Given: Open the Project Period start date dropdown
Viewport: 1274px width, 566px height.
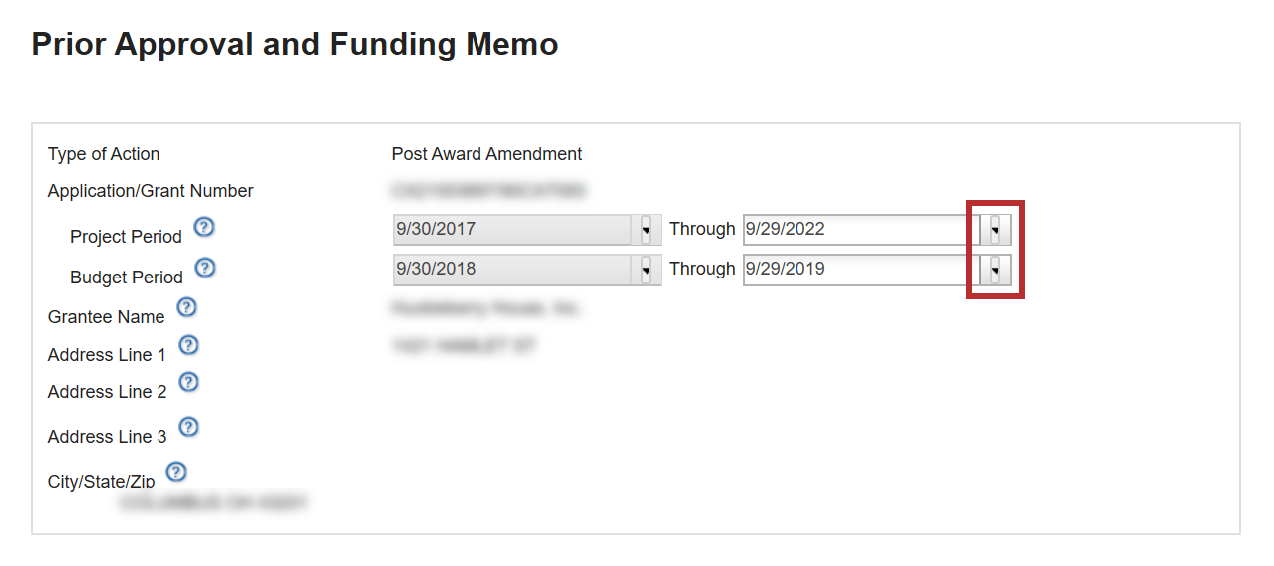Looking at the screenshot, I should click(x=646, y=230).
